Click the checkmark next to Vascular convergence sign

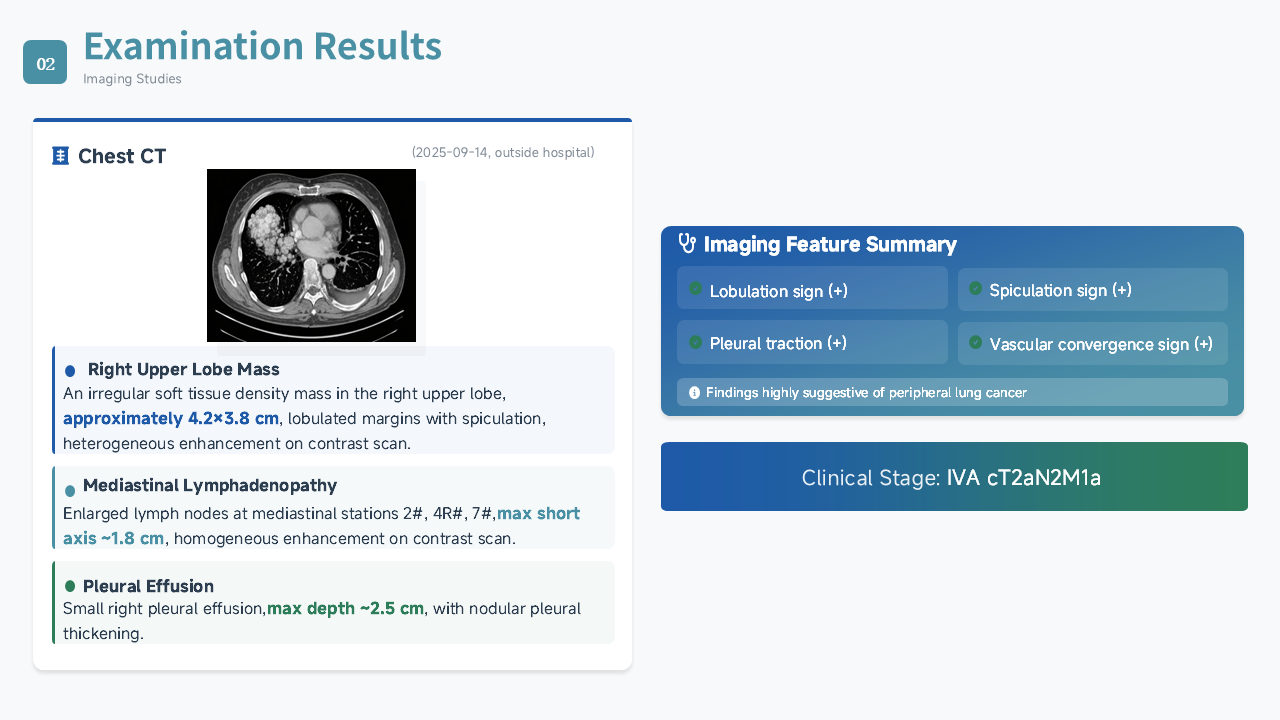(x=975, y=342)
